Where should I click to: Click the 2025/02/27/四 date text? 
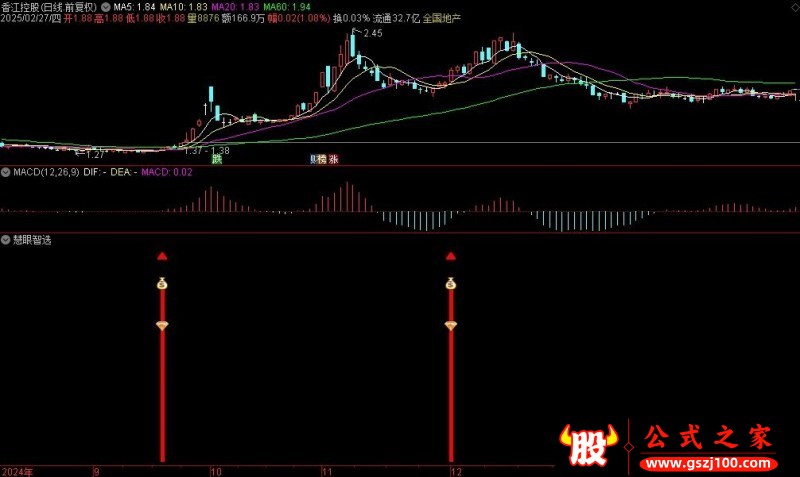[31, 18]
